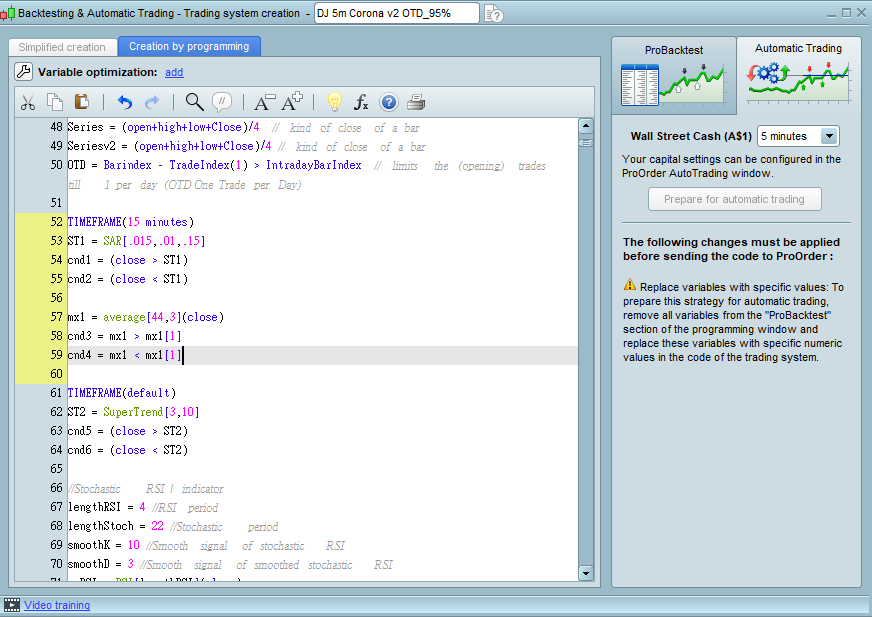The image size is (872, 617).
Task: Click the code editor scrollbar thumb
Action: (x=586, y=143)
